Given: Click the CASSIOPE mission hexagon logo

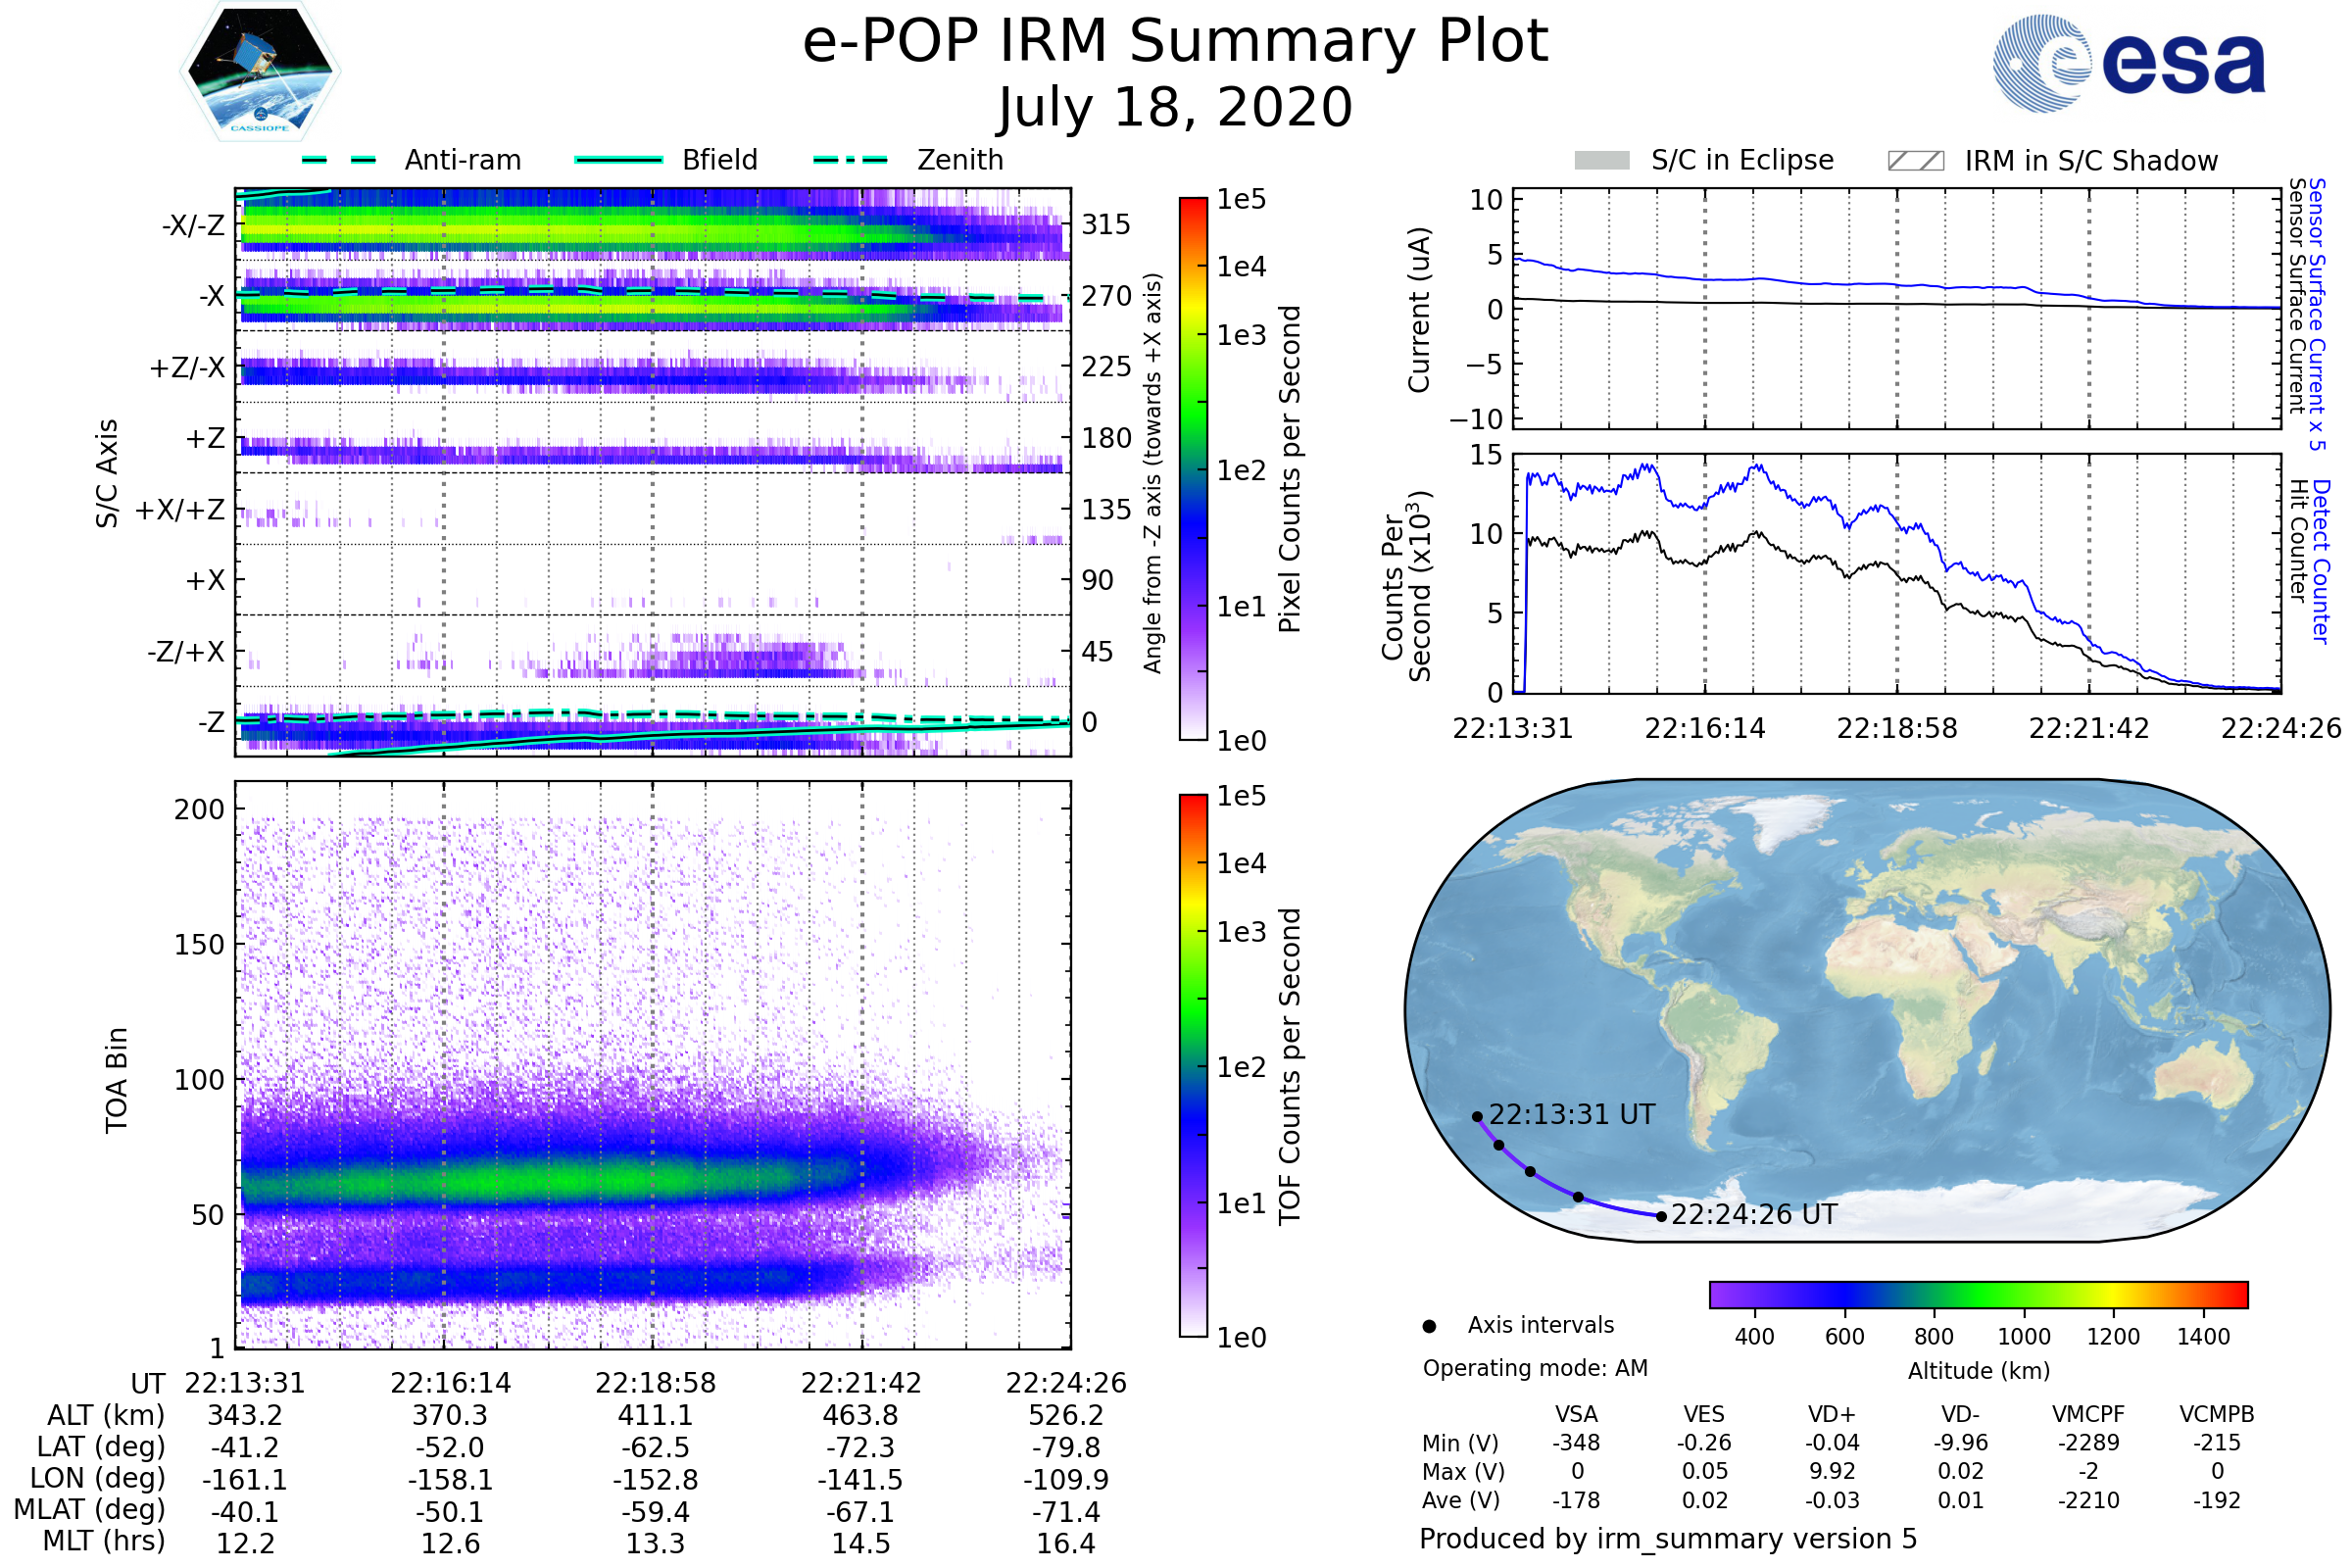Looking at the screenshot, I should click(x=260, y=72).
